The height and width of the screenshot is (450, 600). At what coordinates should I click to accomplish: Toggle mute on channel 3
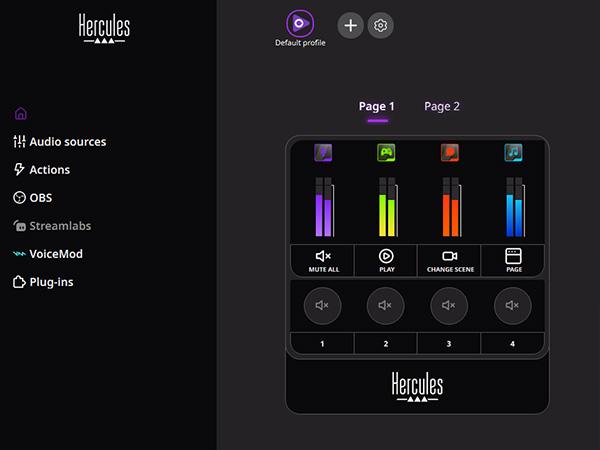pos(449,305)
